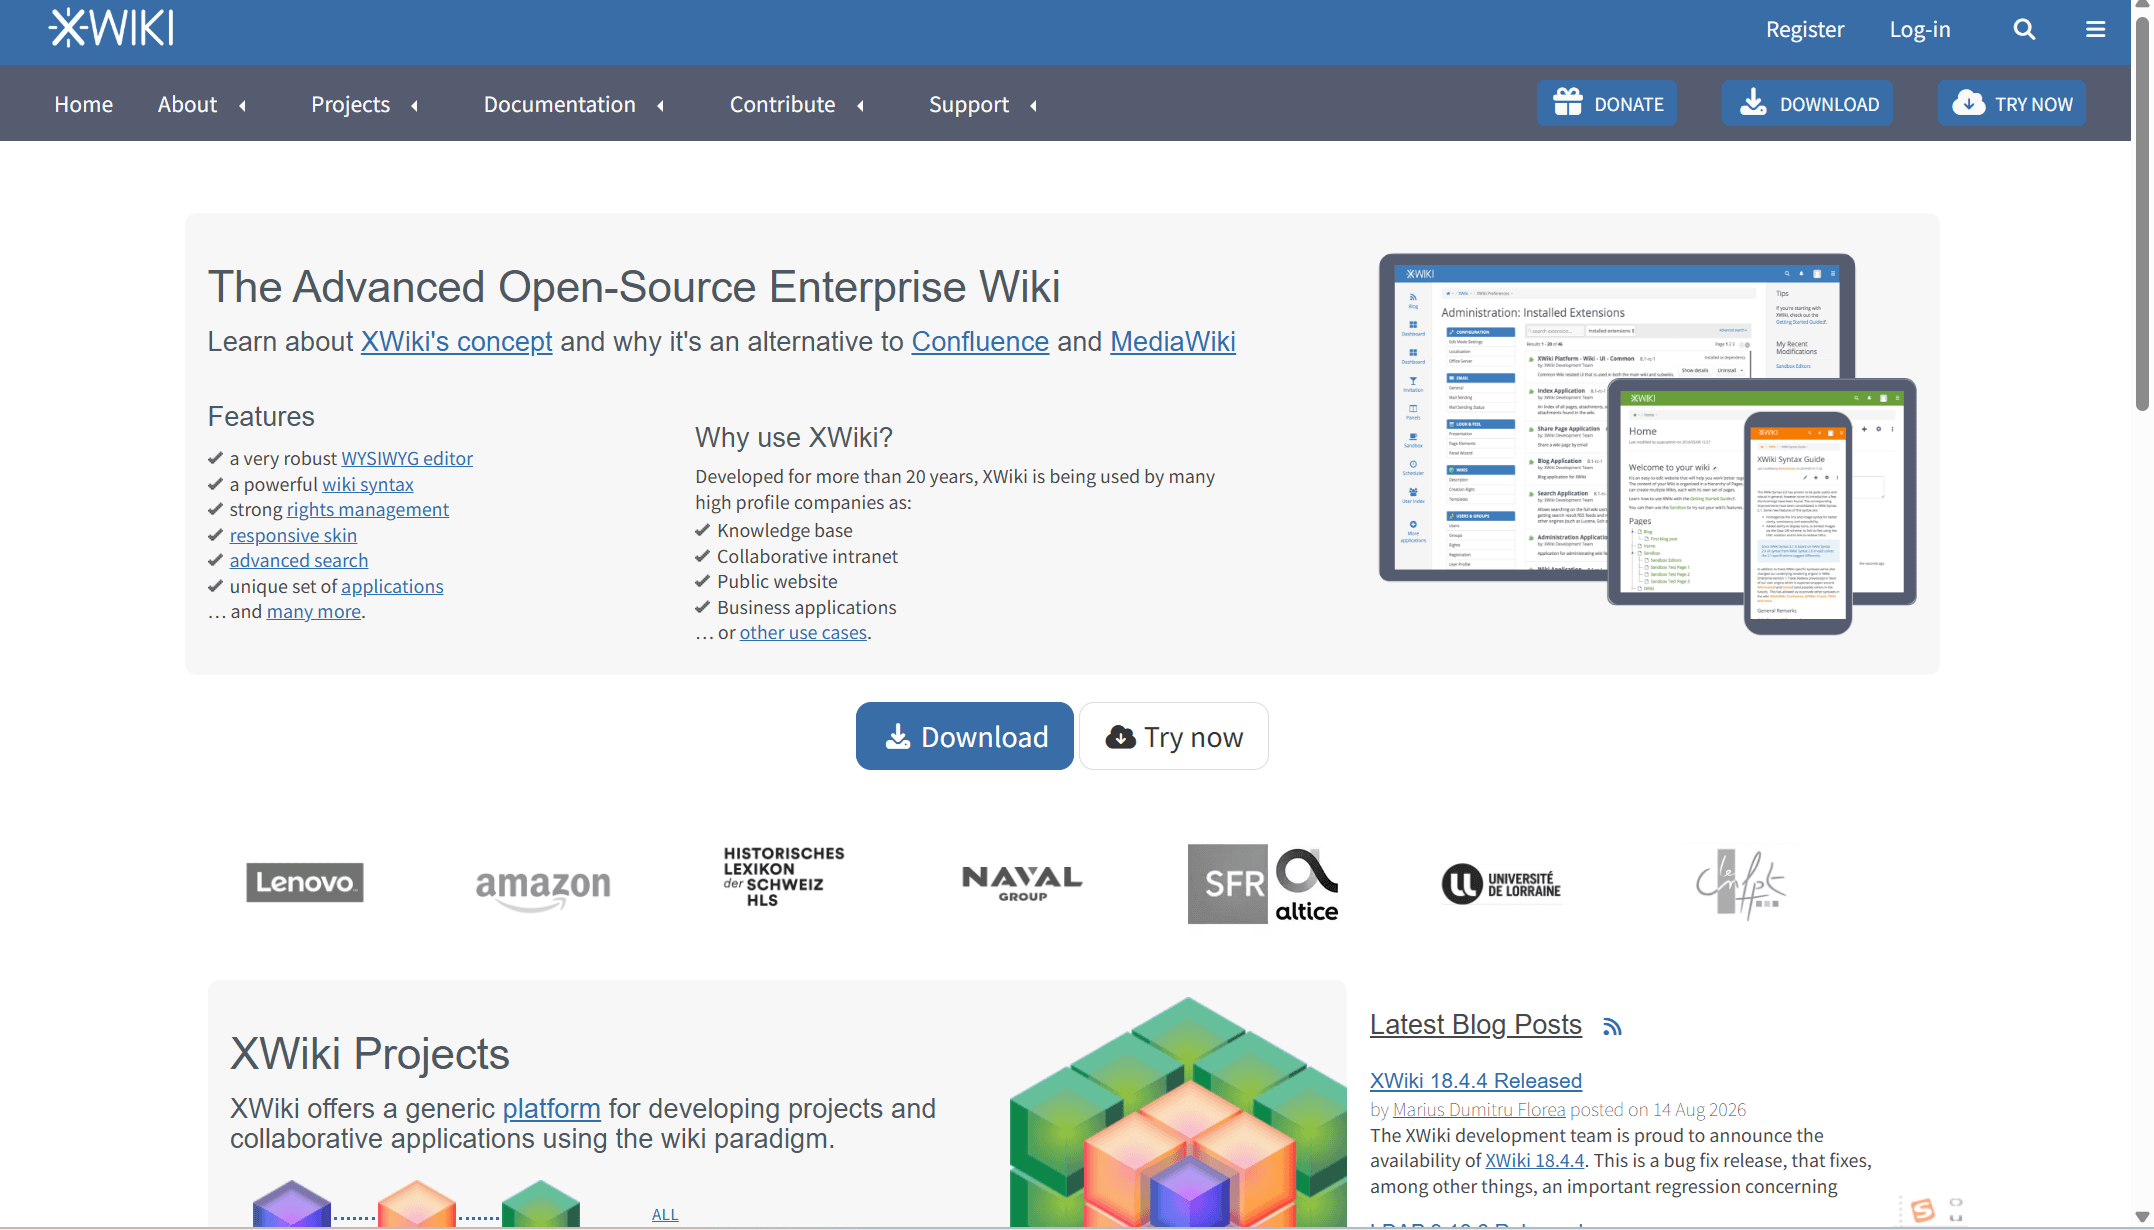Click the Naval Group logo
The width and height of the screenshot is (2154, 1230).
[1022, 883]
